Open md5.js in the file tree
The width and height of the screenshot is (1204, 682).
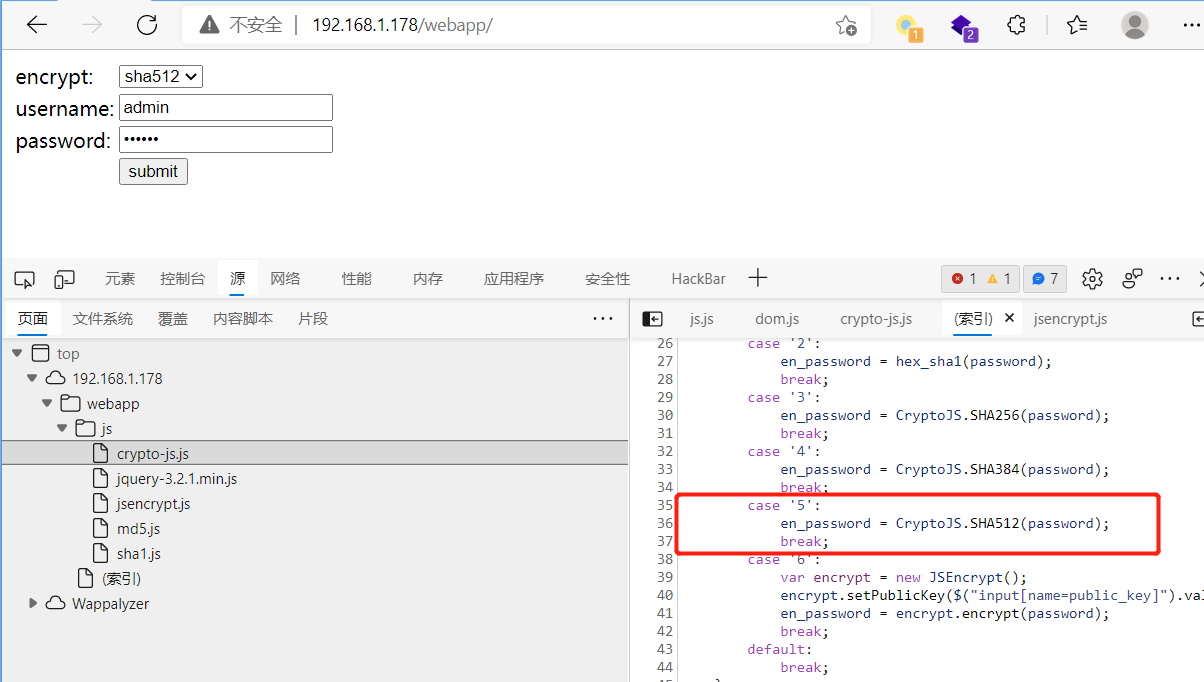point(138,529)
